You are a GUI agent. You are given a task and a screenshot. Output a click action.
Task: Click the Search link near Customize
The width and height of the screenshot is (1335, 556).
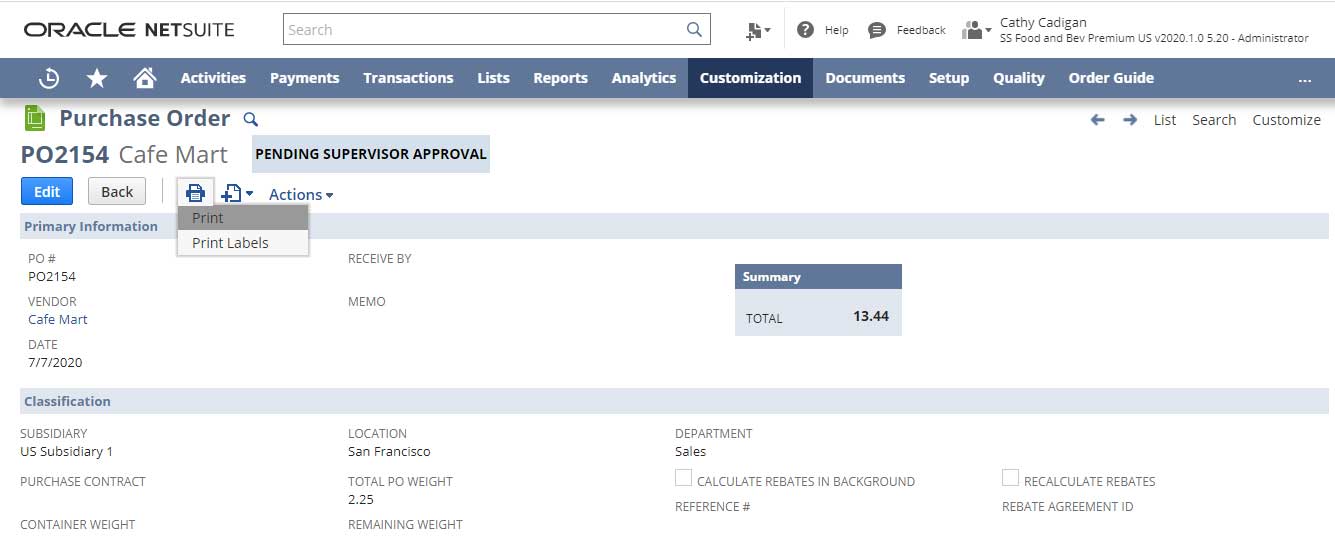point(1214,120)
